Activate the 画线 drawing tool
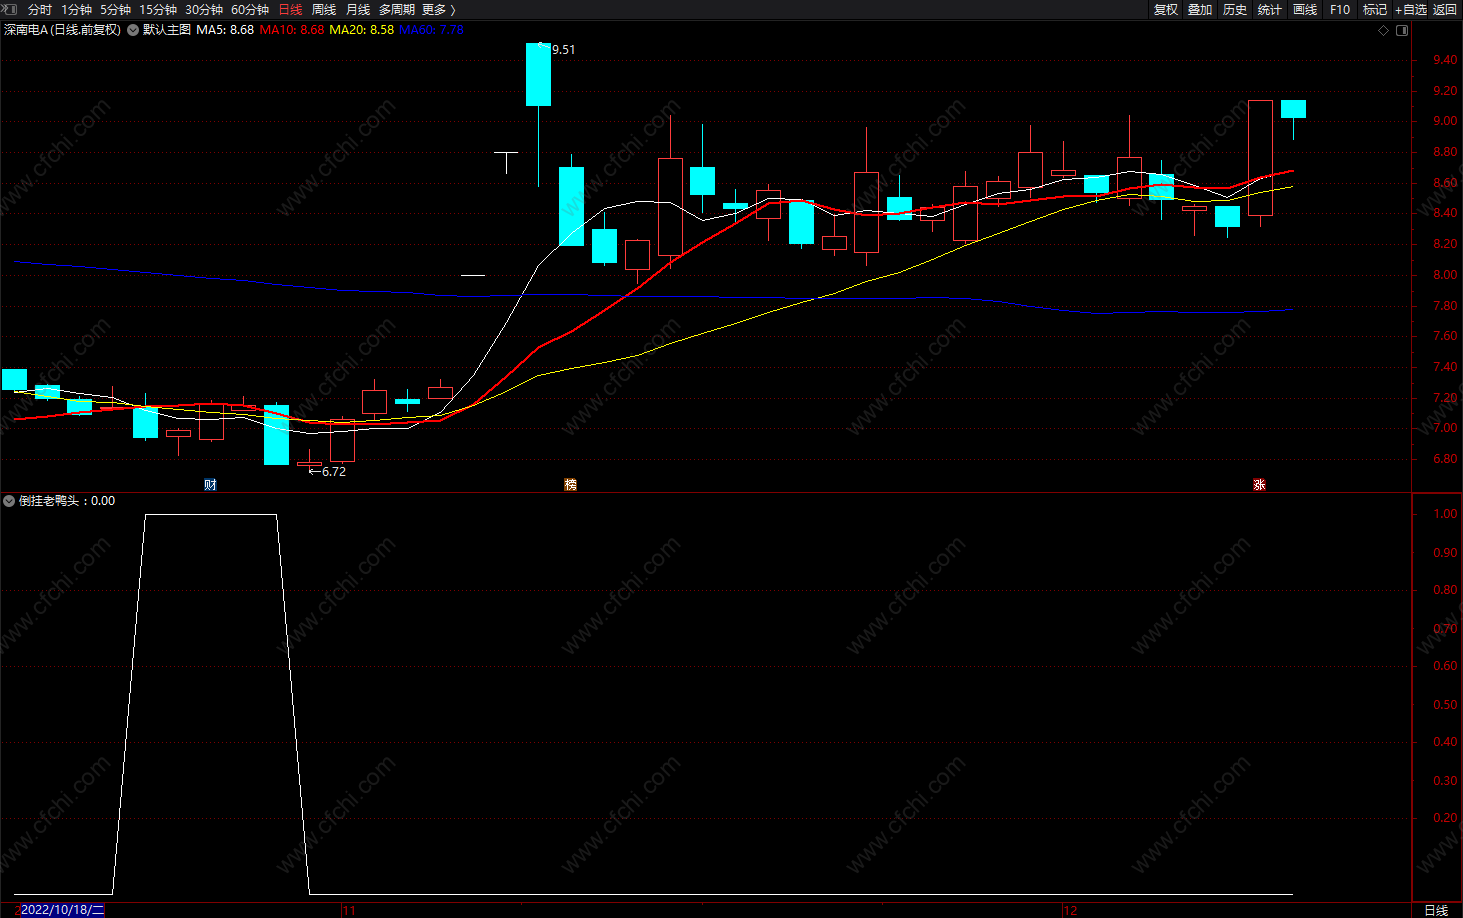The width and height of the screenshot is (1463, 918). pos(1305,9)
